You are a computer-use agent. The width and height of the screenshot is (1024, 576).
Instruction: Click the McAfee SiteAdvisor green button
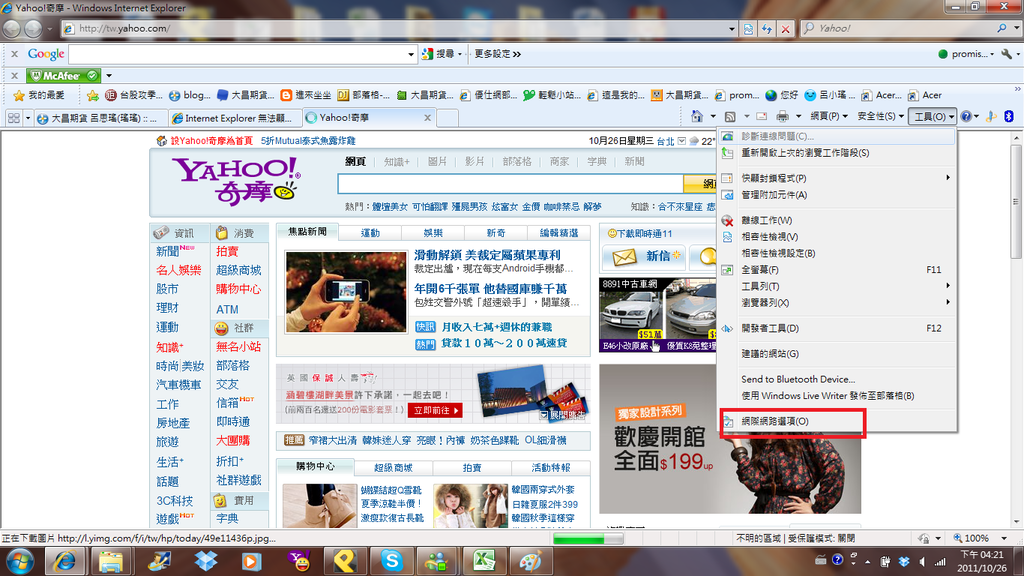[x=64, y=76]
